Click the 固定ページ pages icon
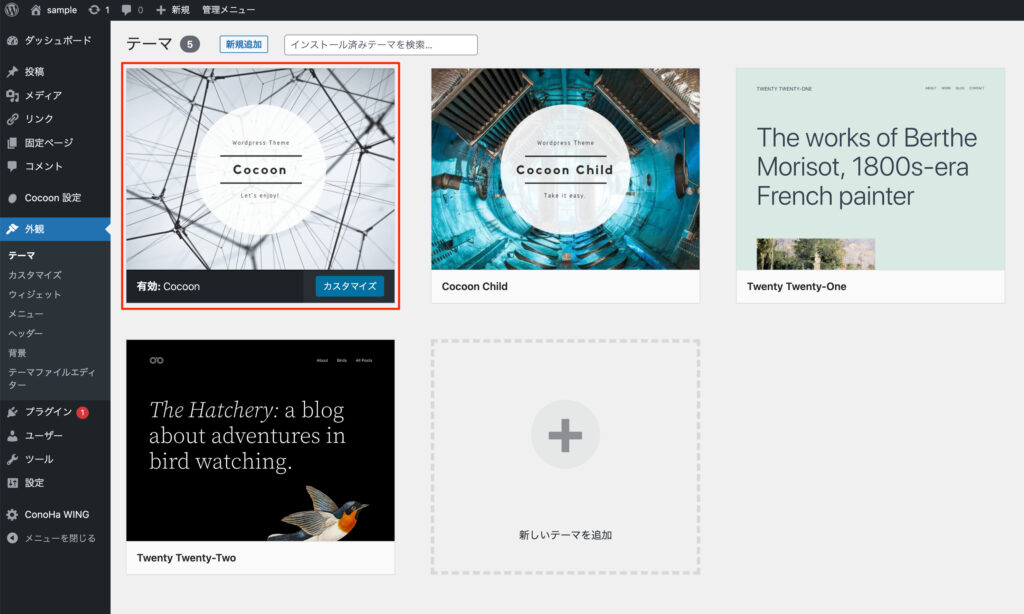Viewport: 1024px width, 614px height. click(x=12, y=142)
